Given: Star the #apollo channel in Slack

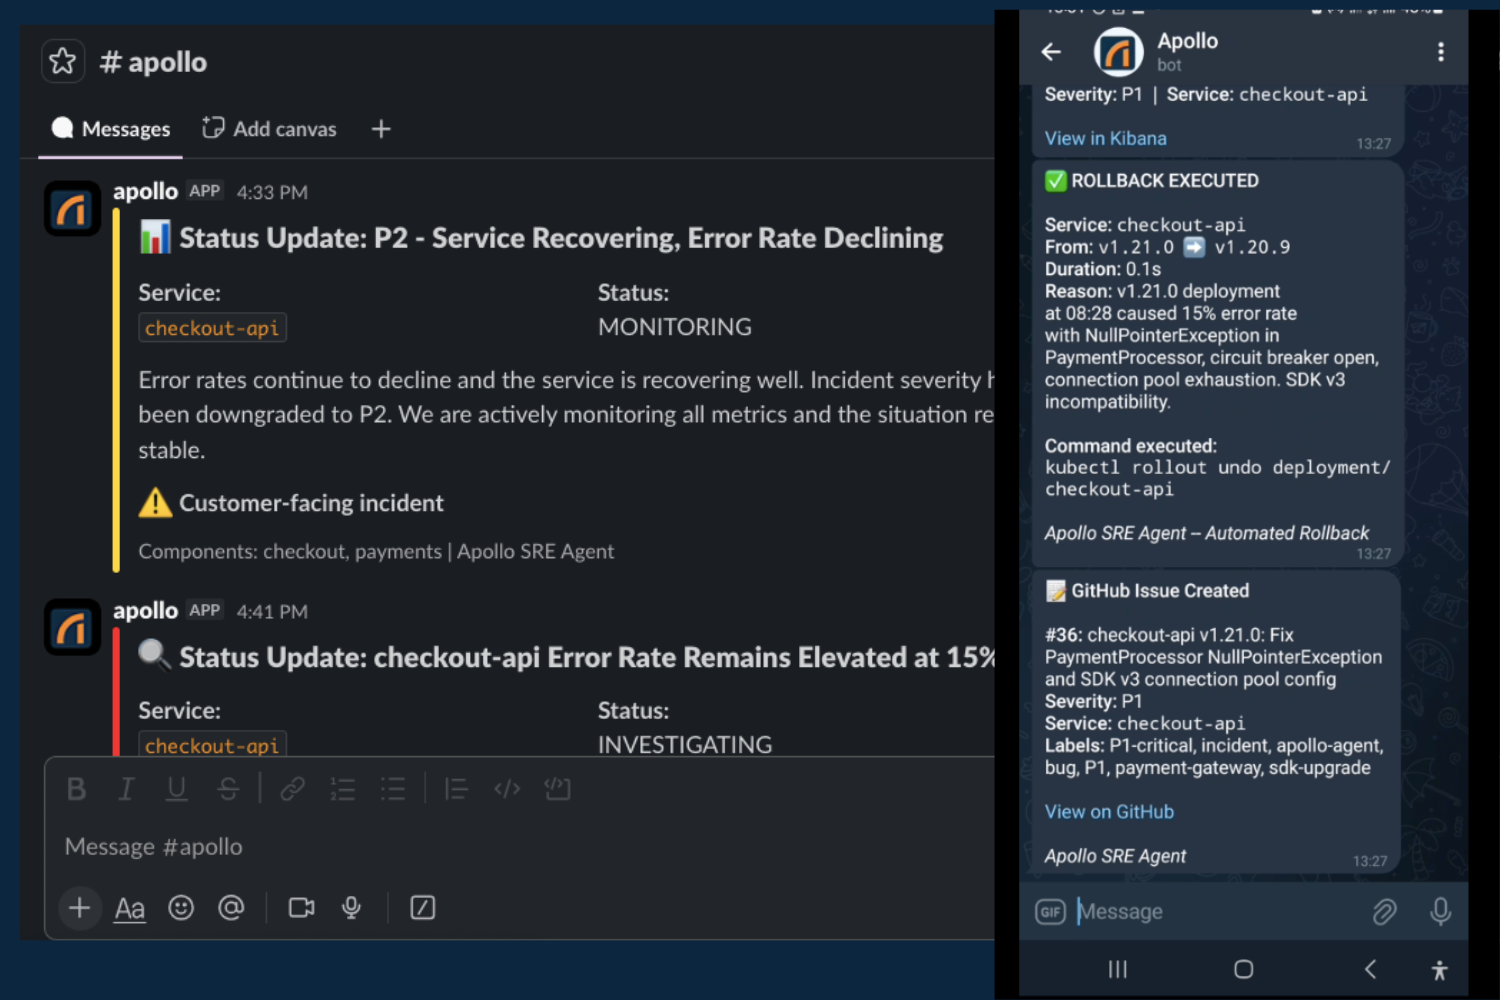Looking at the screenshot, I should coord(62,61).
